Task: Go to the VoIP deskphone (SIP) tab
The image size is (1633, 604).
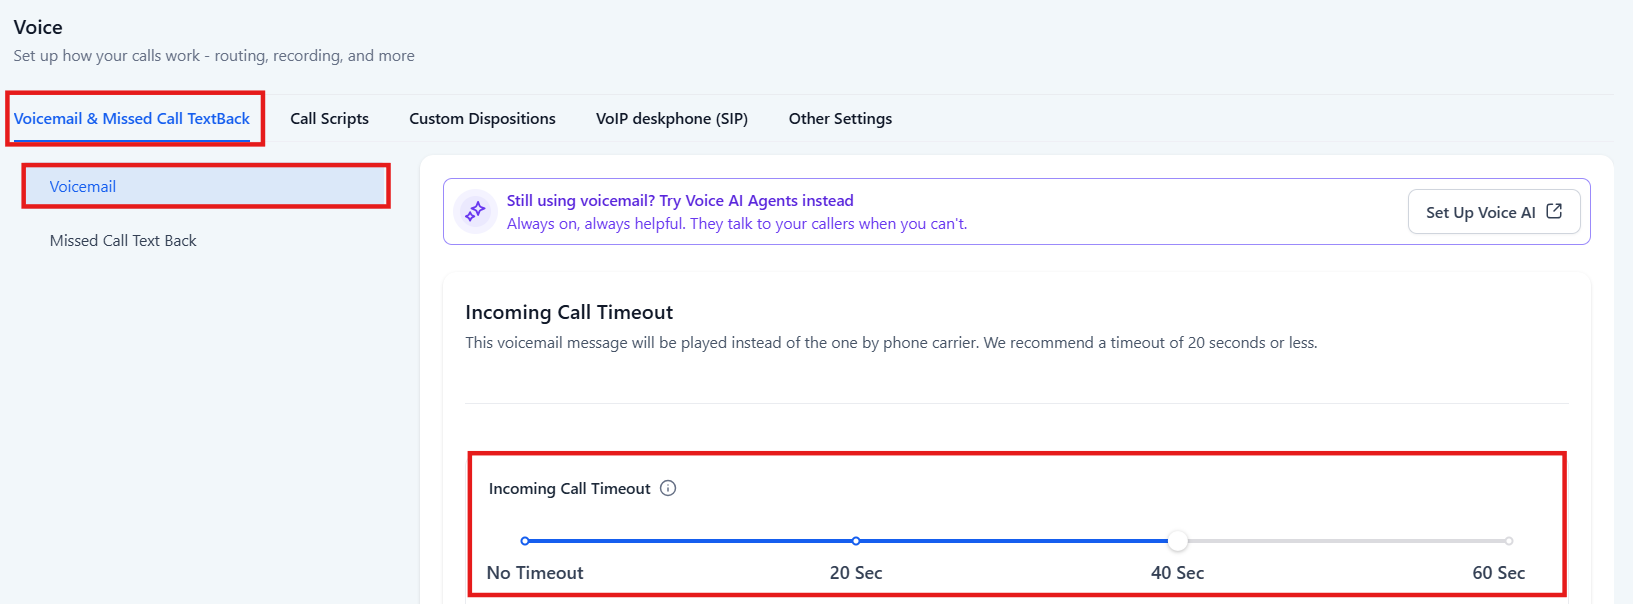Action: click(672, 118)
